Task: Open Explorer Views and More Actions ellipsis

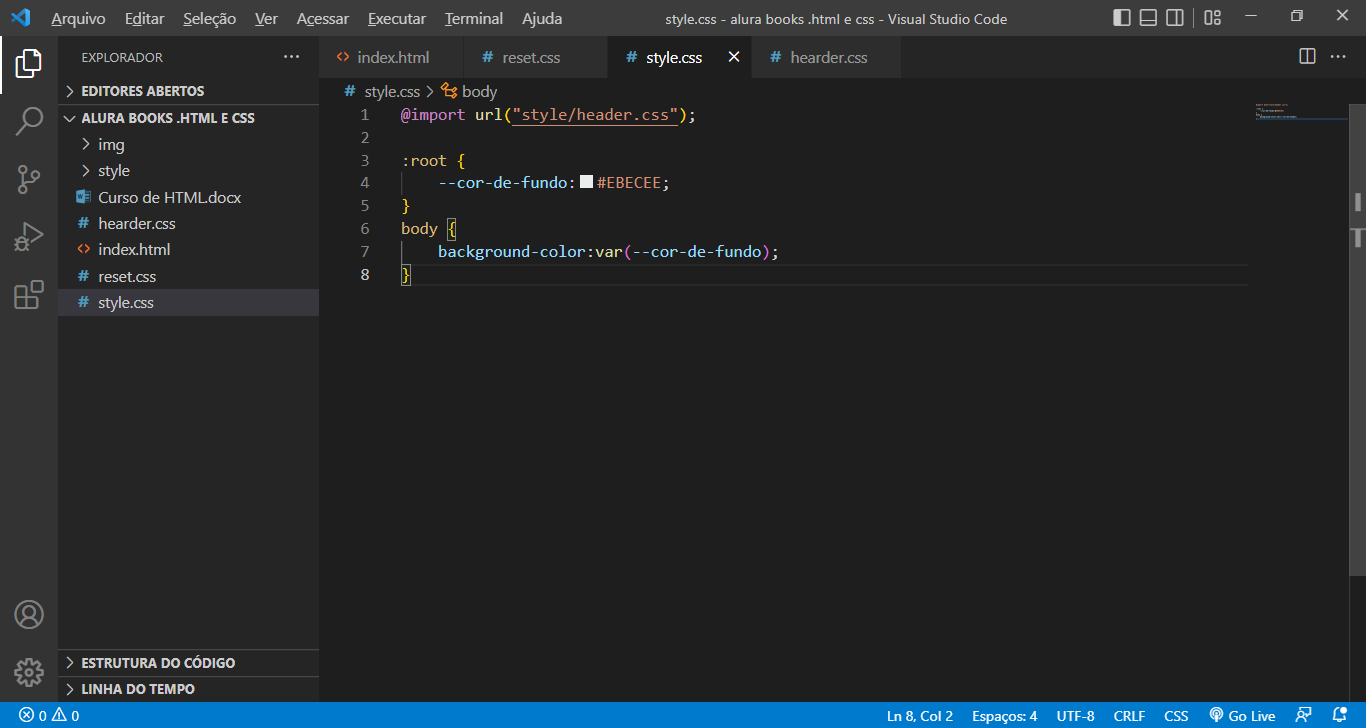Action: (291, 57)
